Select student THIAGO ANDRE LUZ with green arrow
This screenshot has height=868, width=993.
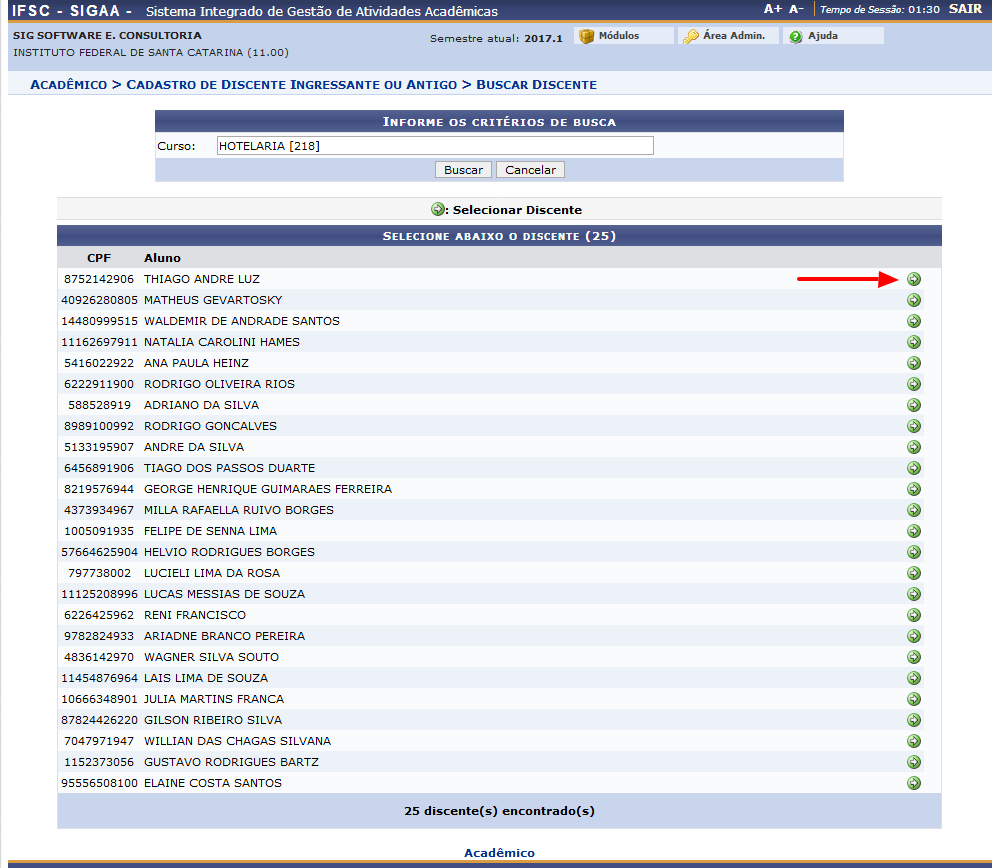coord(913,279)
